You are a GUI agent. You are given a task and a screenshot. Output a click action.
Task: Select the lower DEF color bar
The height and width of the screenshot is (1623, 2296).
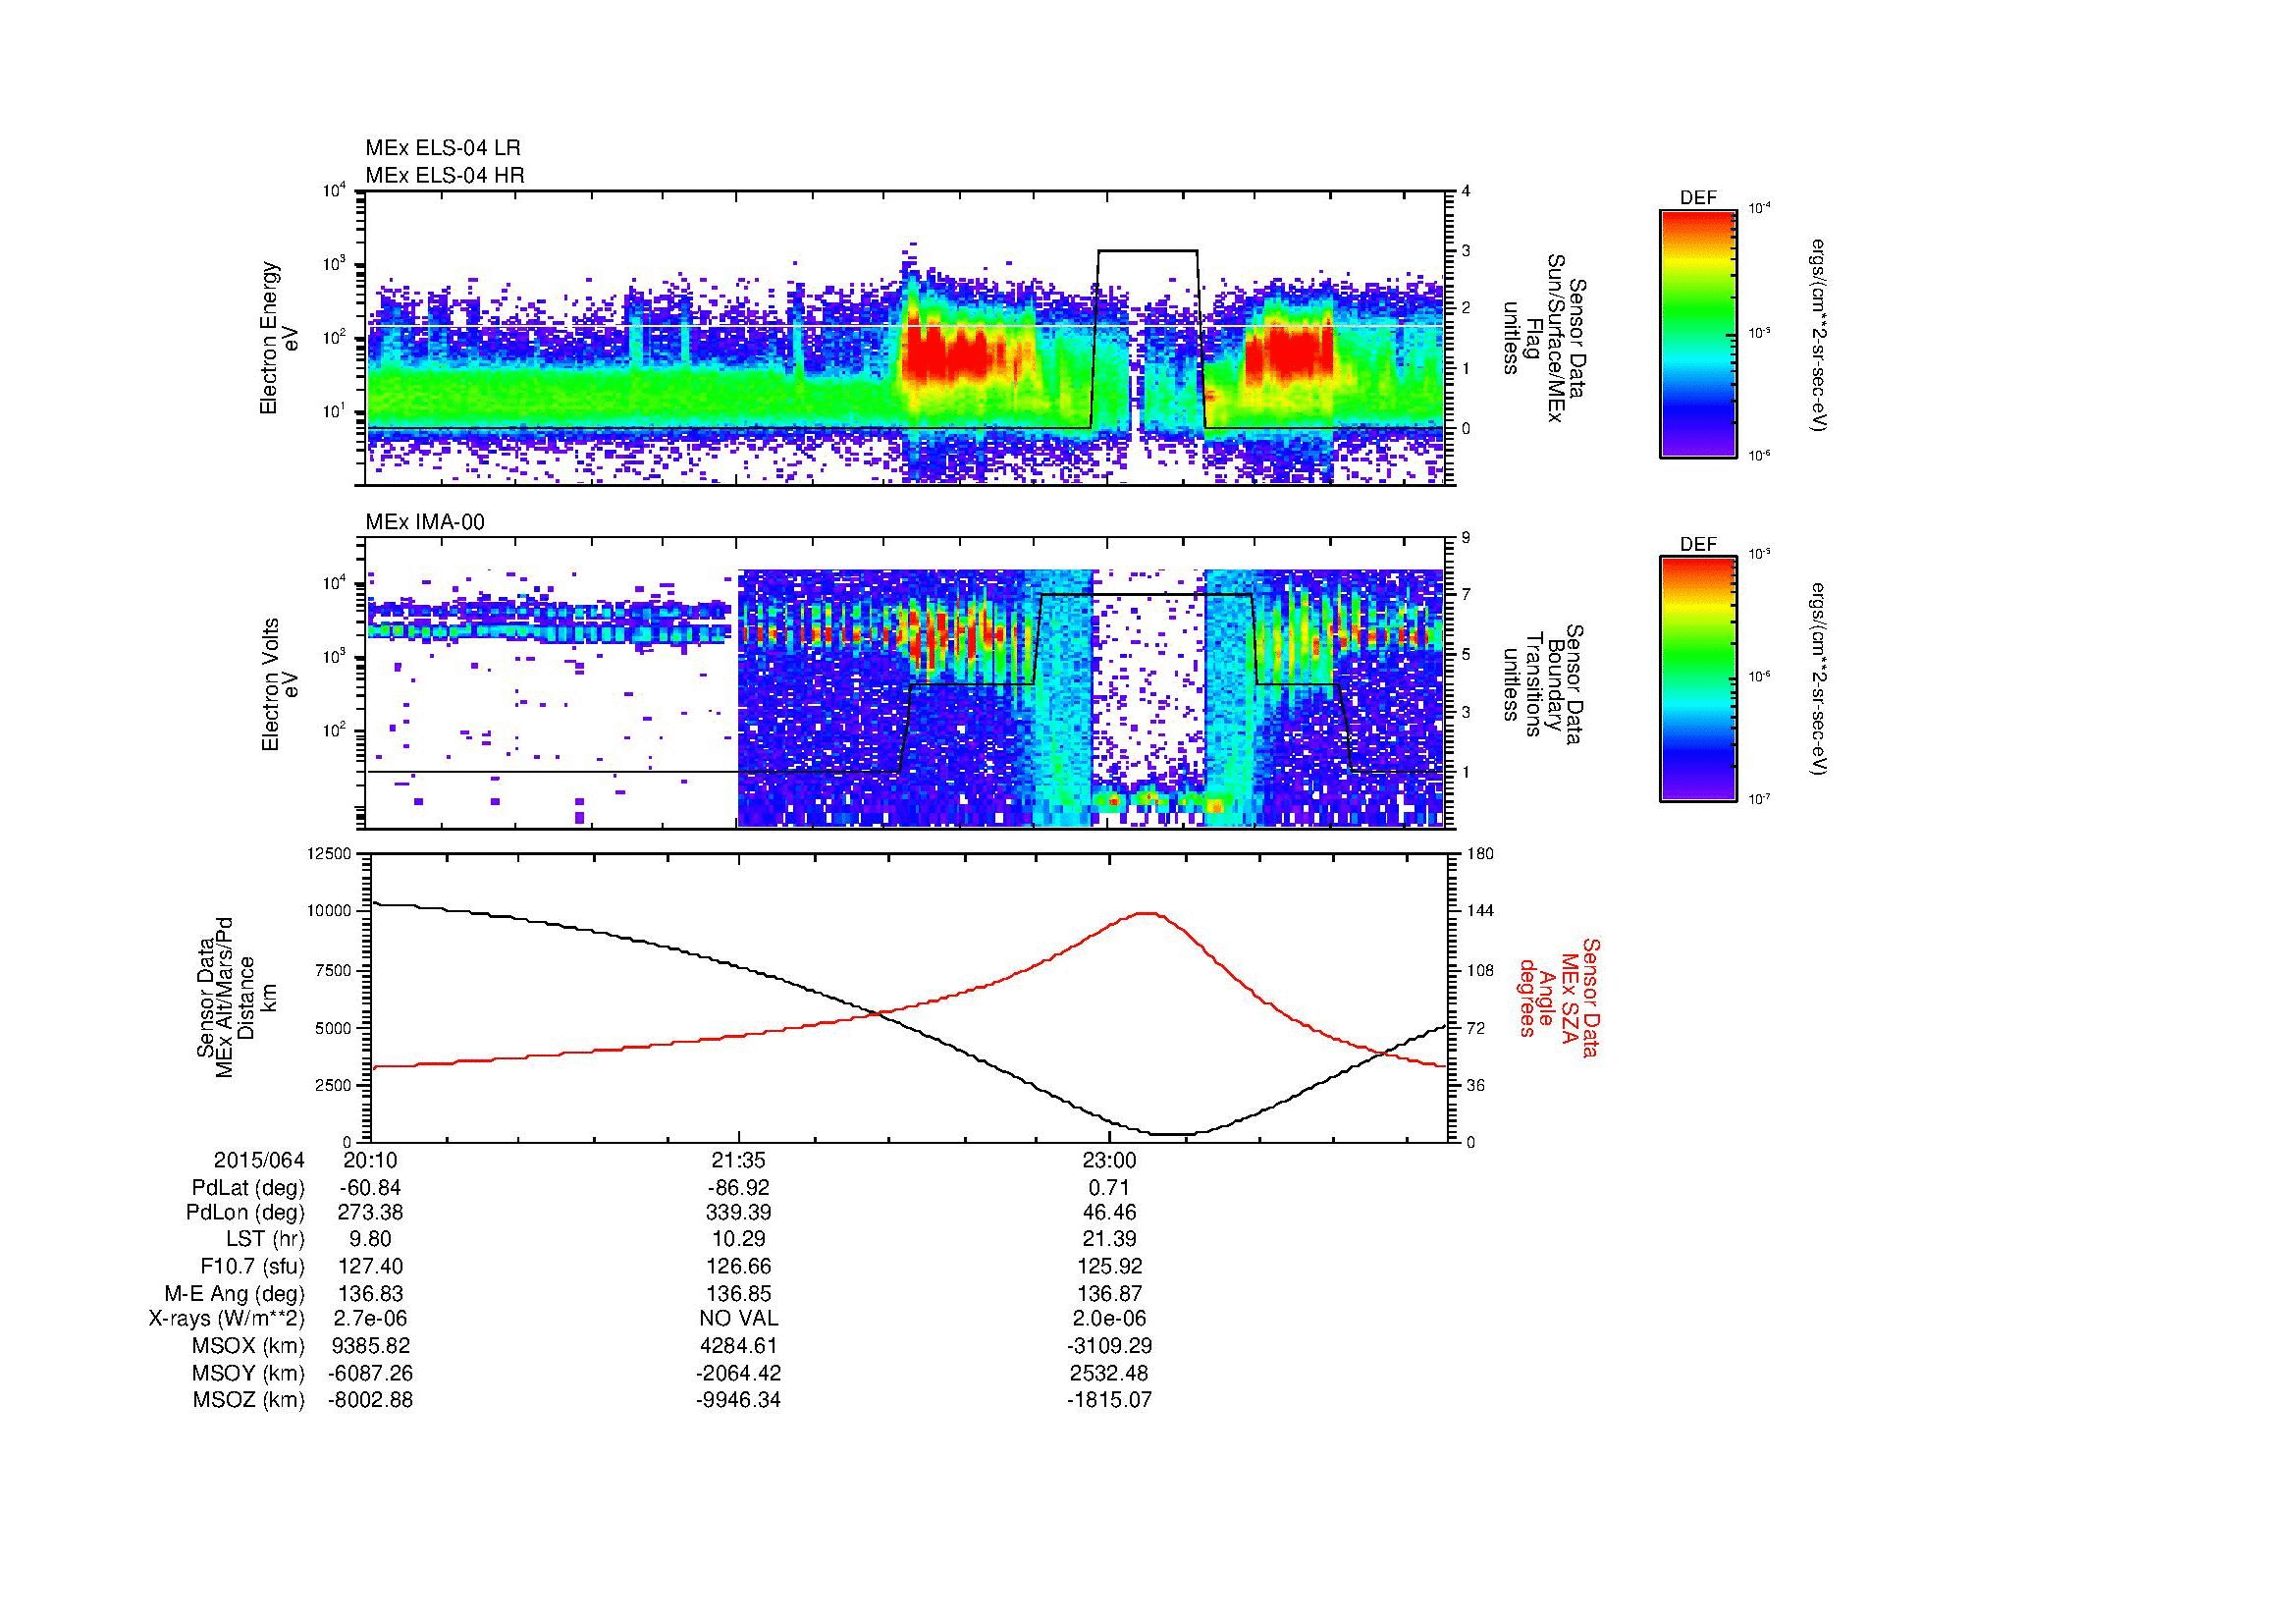tap(1698, 679)
